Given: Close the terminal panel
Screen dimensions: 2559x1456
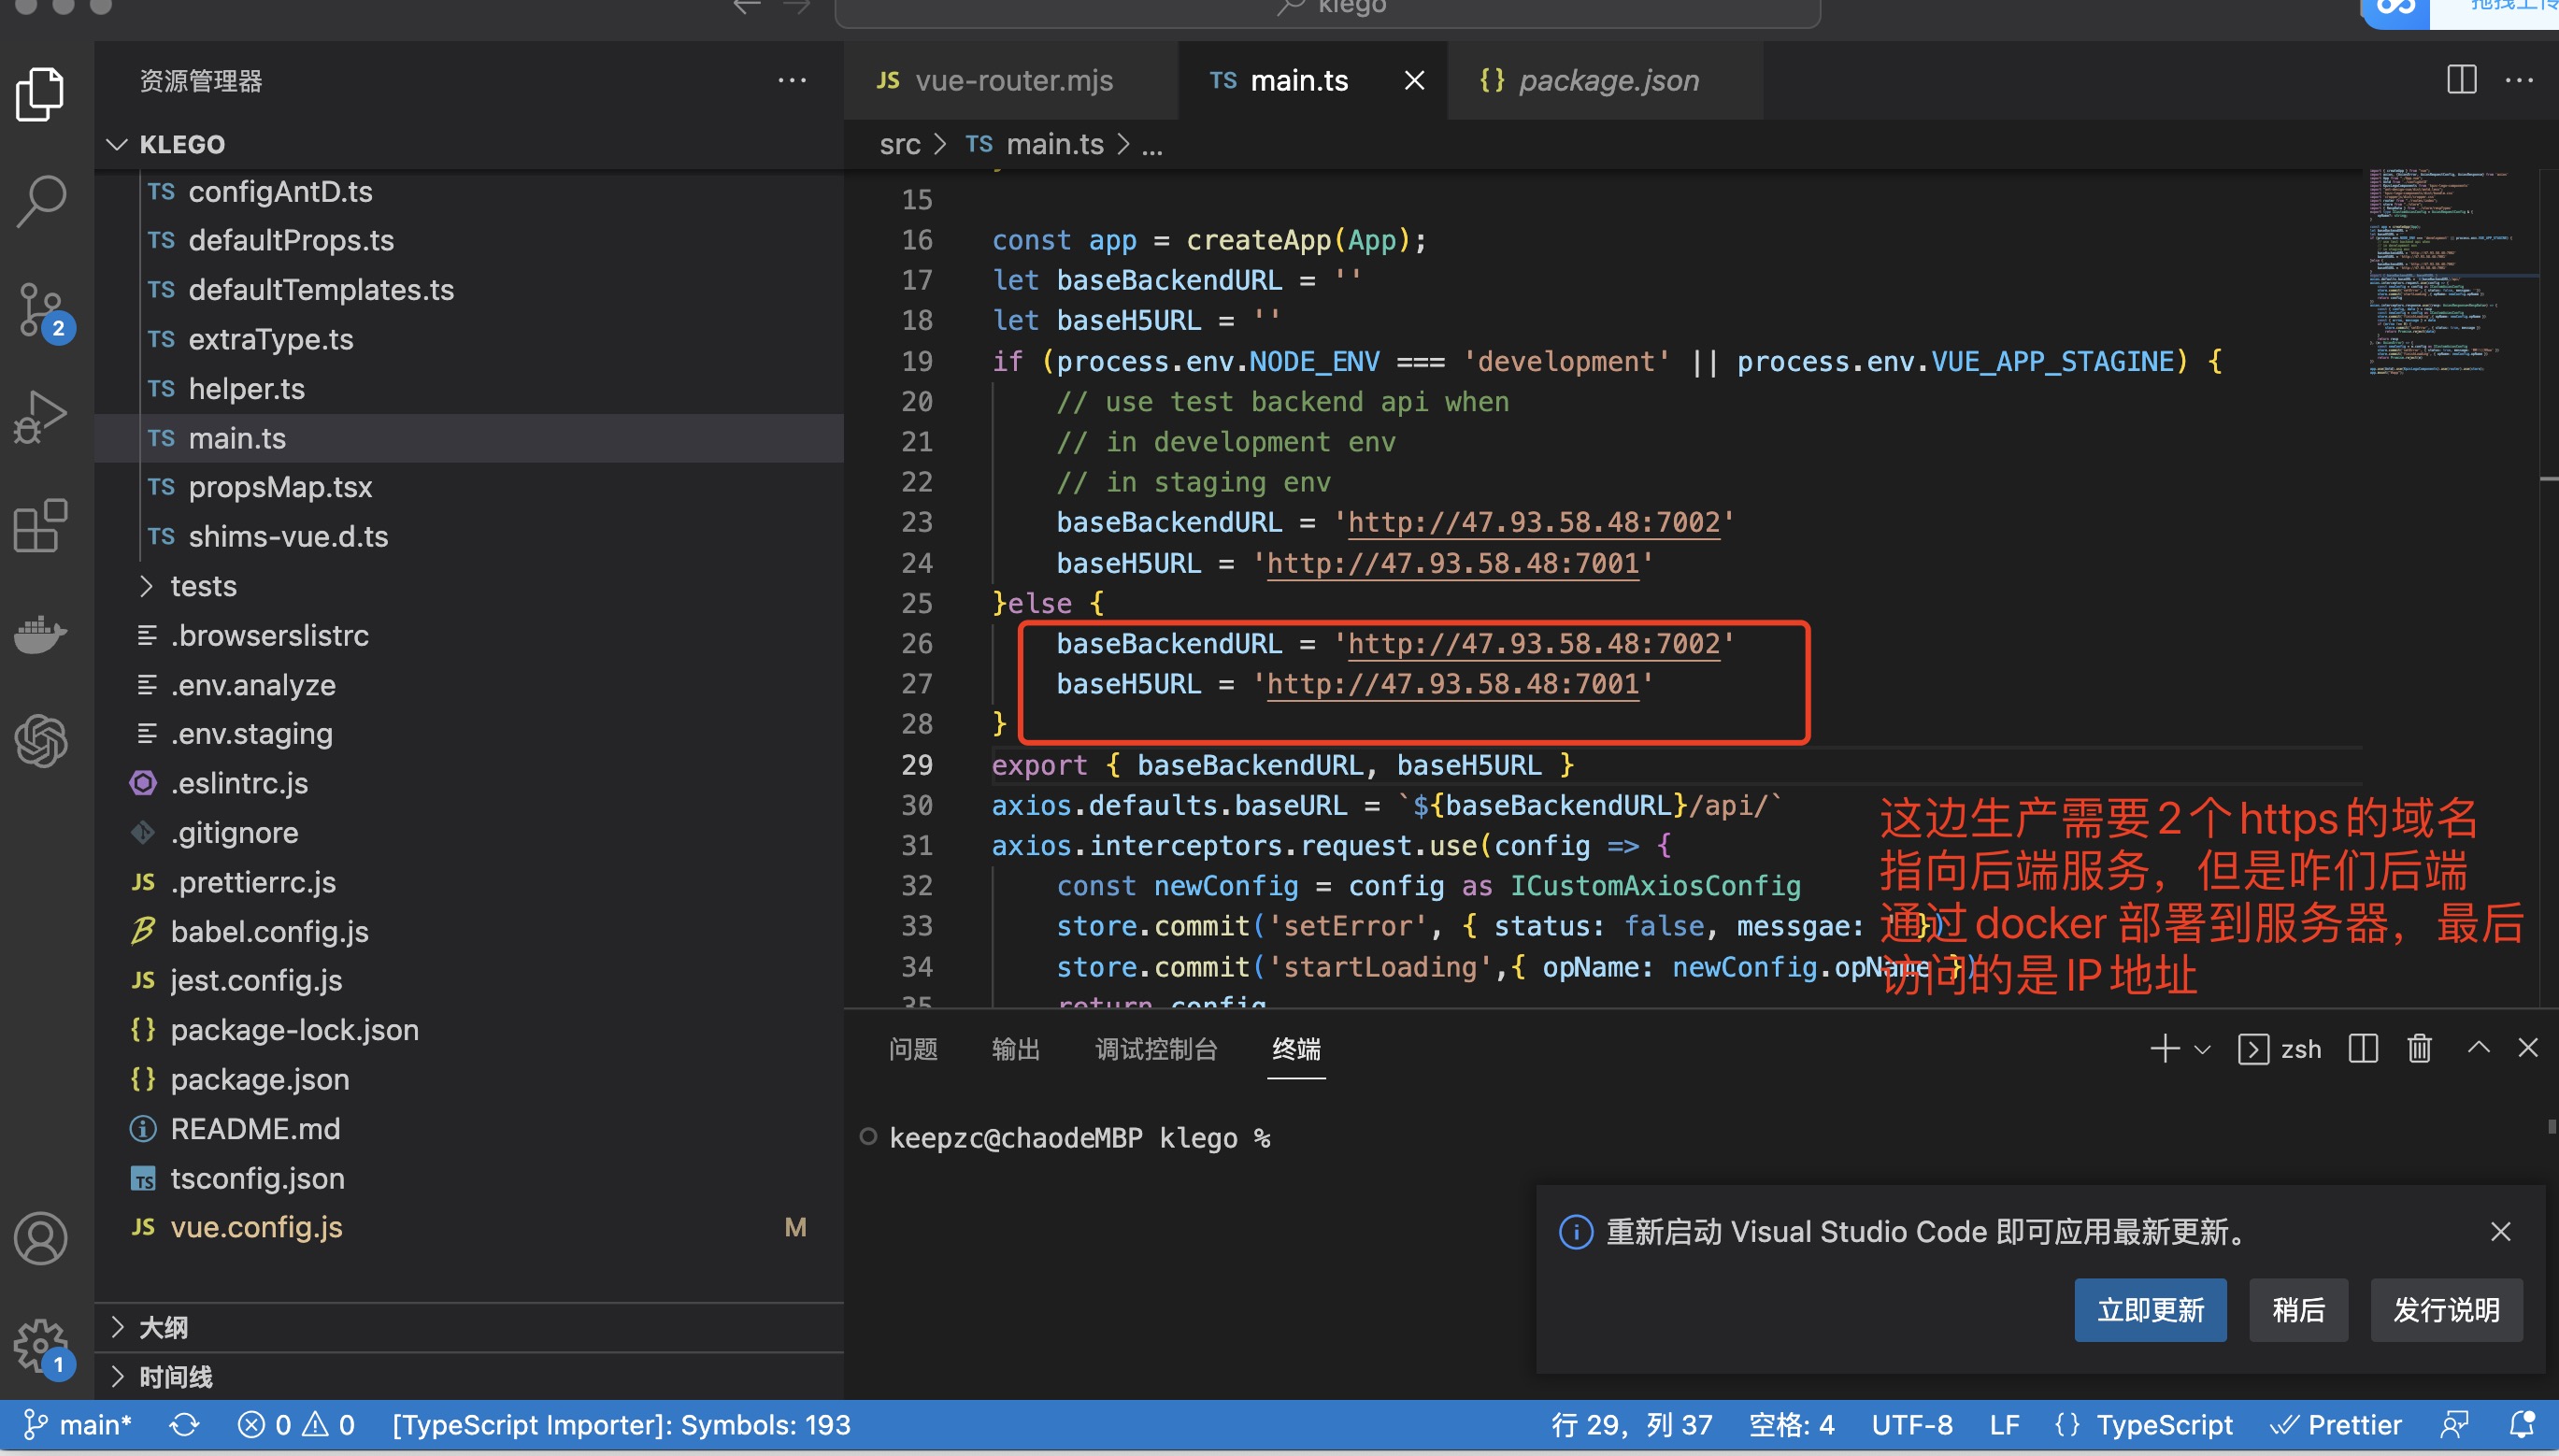Looking at the screenshot, I should 2528,1048.
